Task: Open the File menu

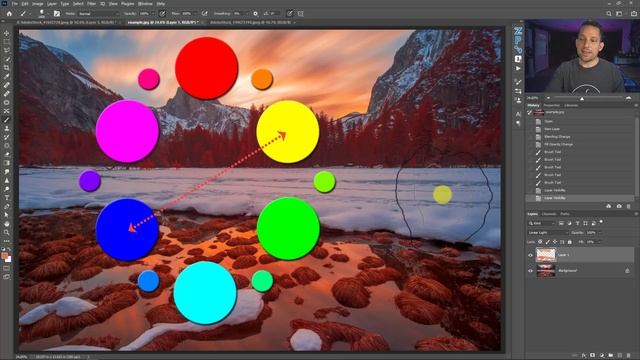Action: [x=15, y=4]
